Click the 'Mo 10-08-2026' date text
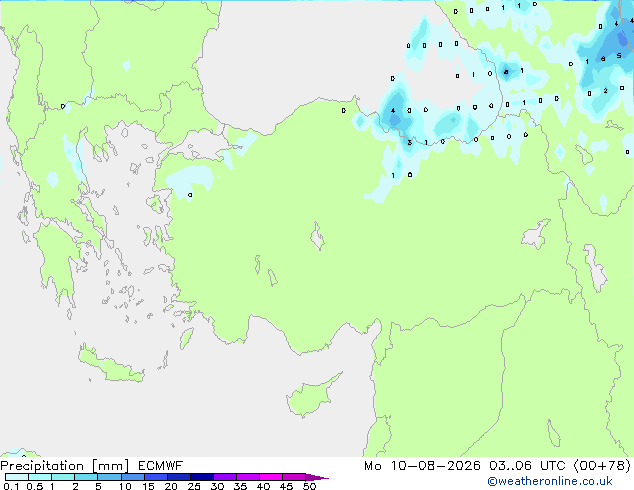This screenshot has width=634, height=490. tap(422, 466)
